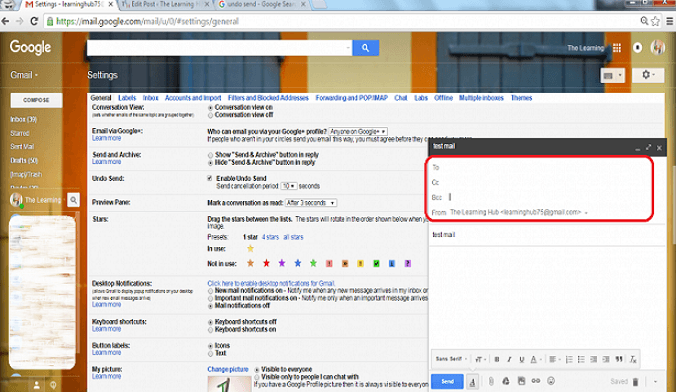Click the Bcc recipients field
The width and height of the screenshot is (676, 392).
548,198
